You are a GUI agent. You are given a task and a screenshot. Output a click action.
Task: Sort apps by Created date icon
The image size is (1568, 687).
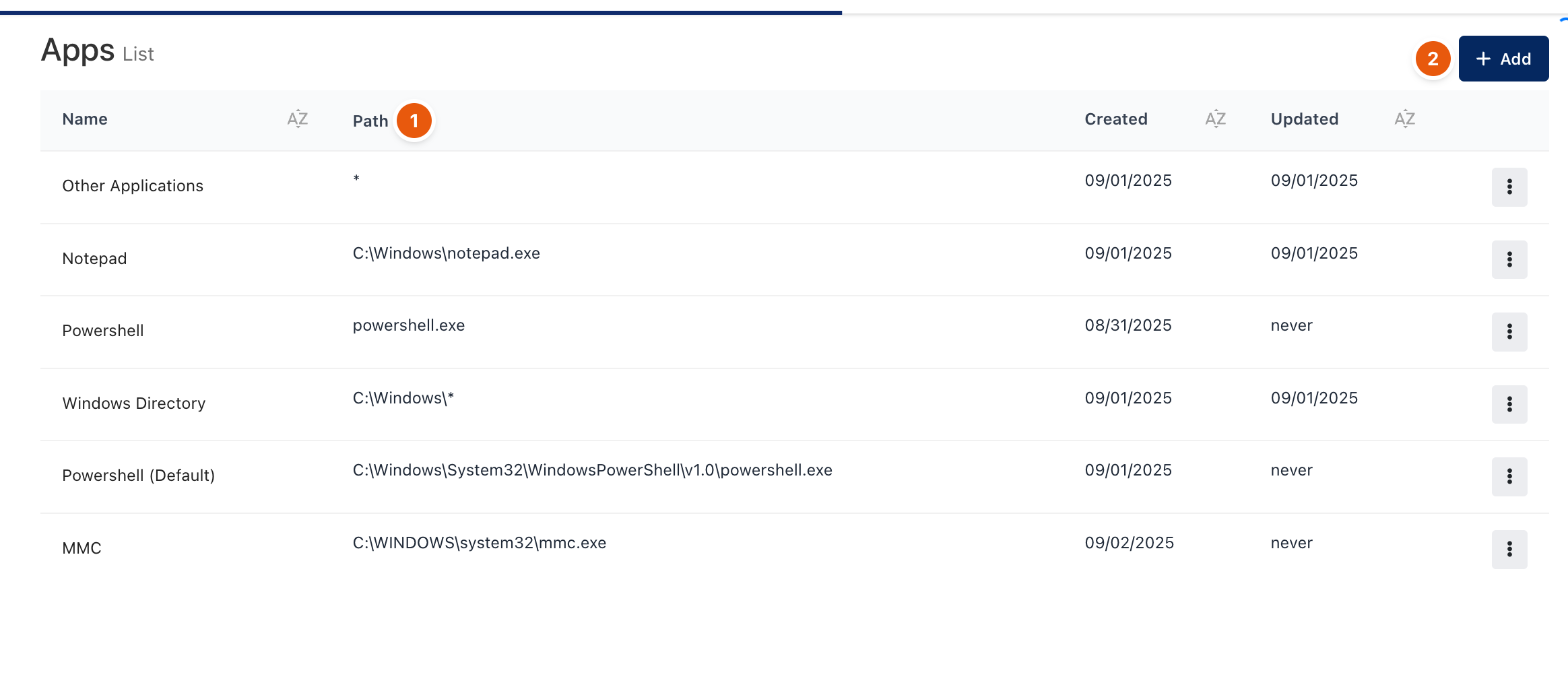click(1215, 119)
